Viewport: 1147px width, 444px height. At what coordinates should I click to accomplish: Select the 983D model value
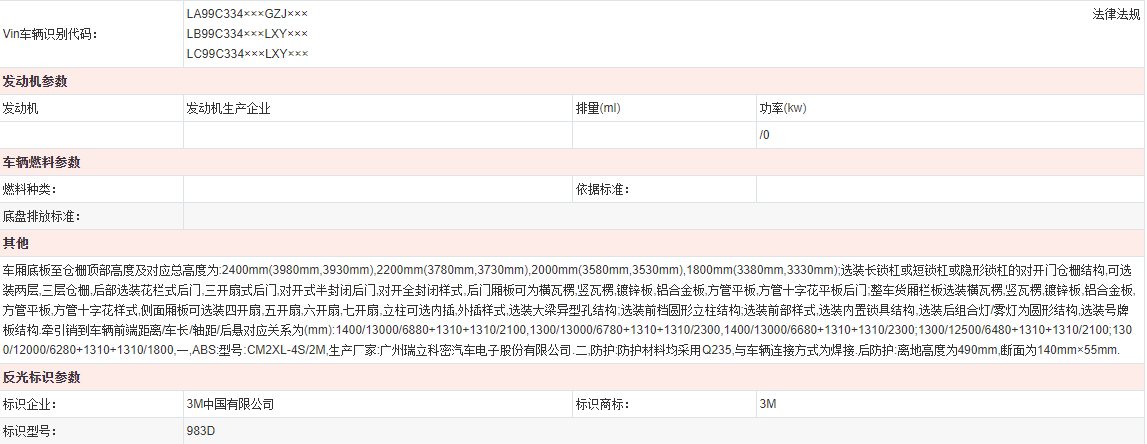[x=201, y=432]
